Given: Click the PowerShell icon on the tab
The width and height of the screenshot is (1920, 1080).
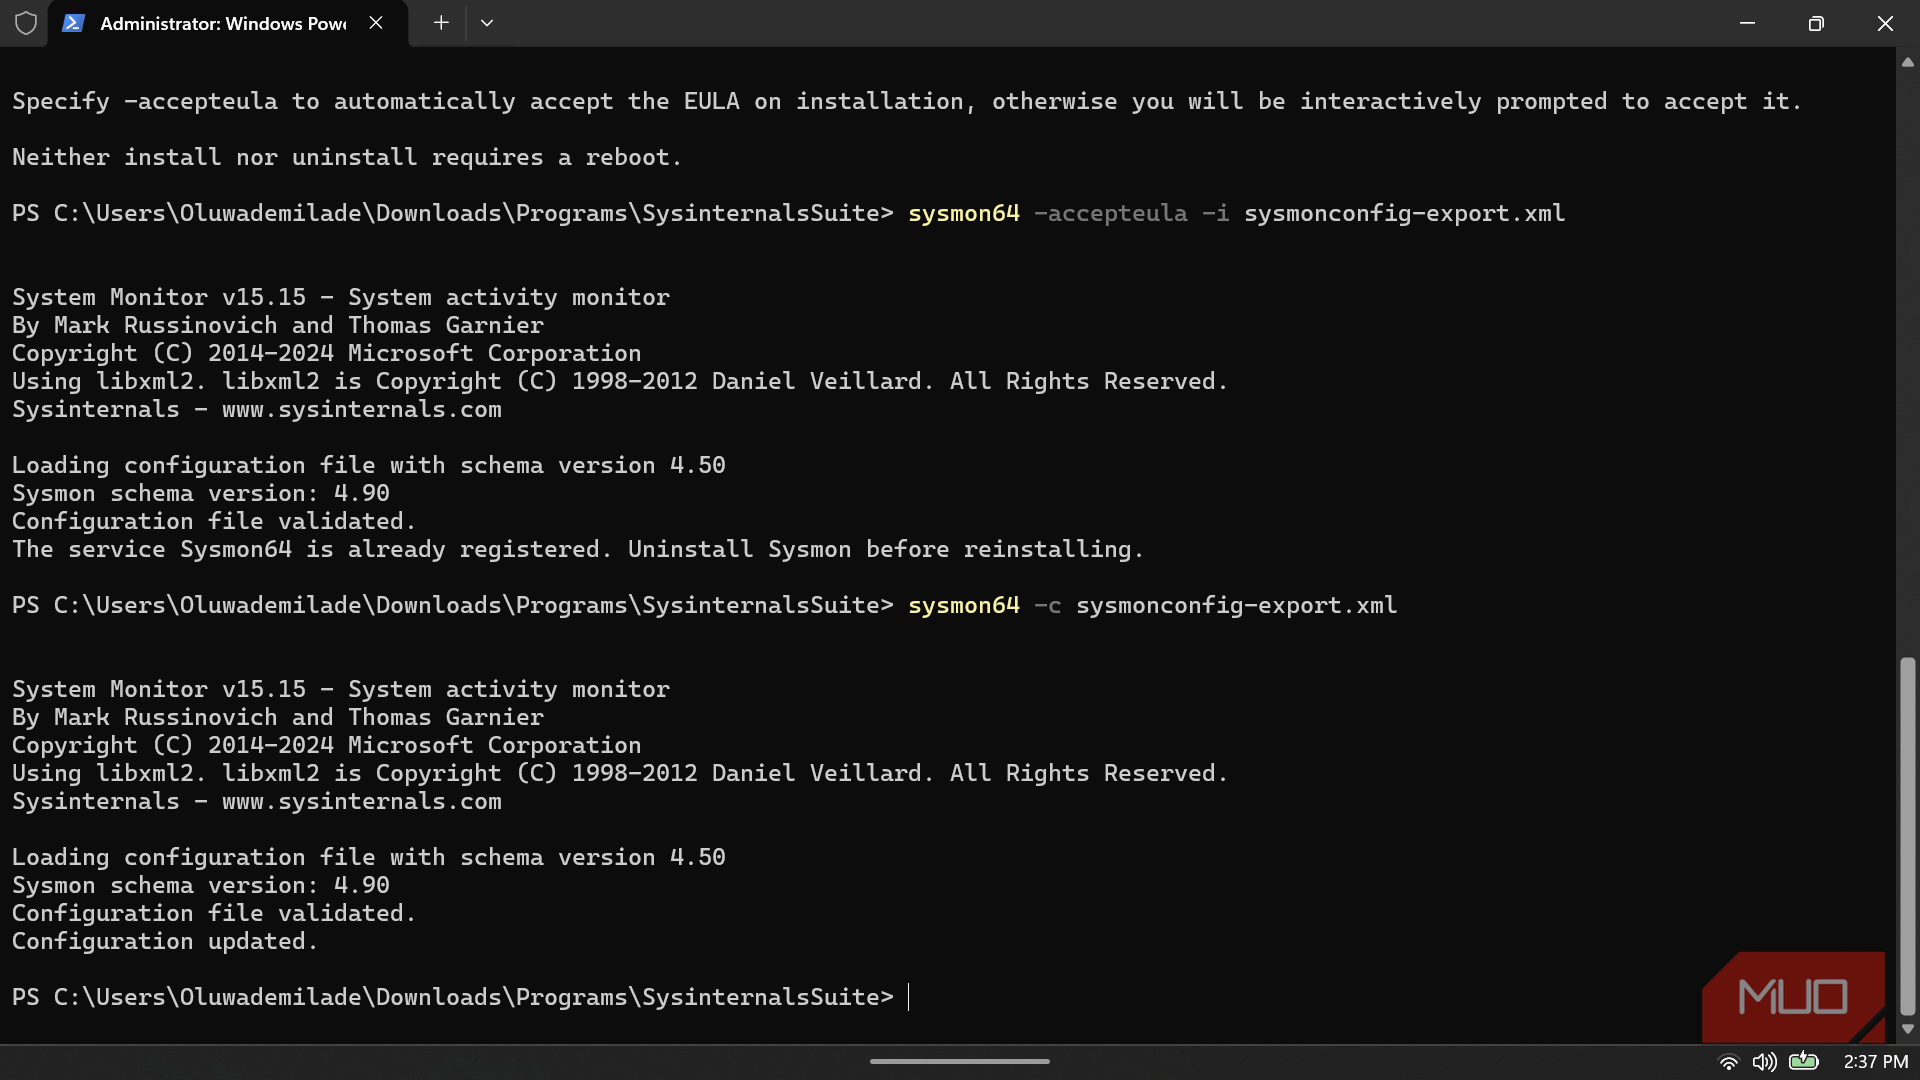Looking at the screenshot, I should (73, 23).
